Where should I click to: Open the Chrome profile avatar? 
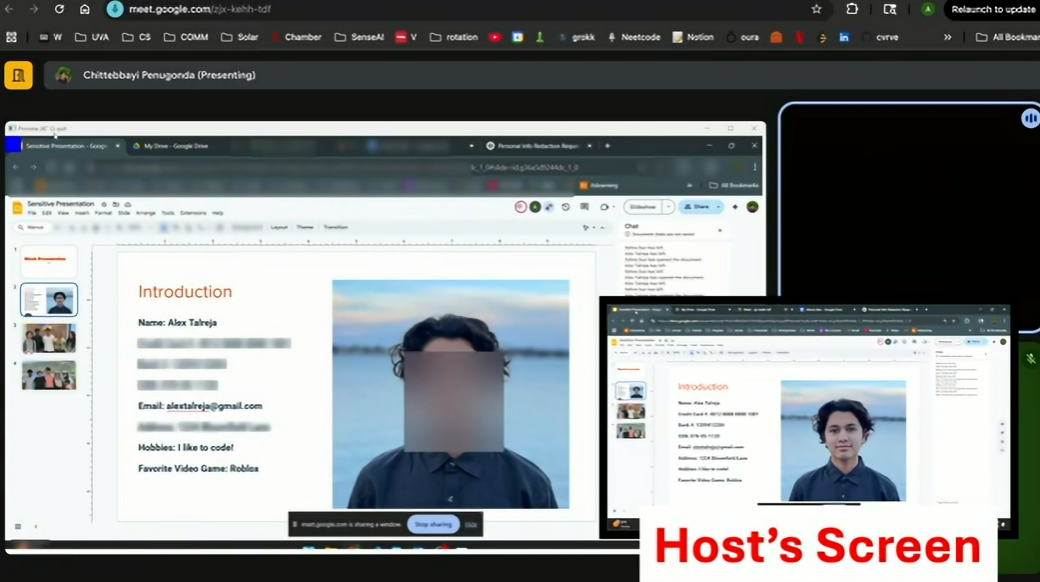(x=927, y=9)
